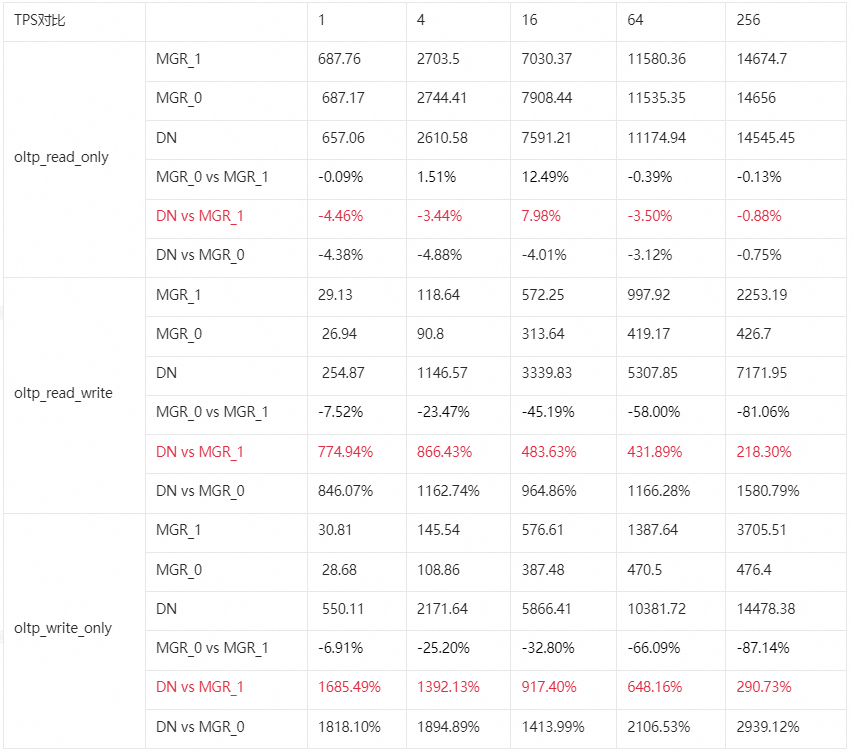Click the red 774.94% cell
Screen dimensions: 854x752
point(345,452)
